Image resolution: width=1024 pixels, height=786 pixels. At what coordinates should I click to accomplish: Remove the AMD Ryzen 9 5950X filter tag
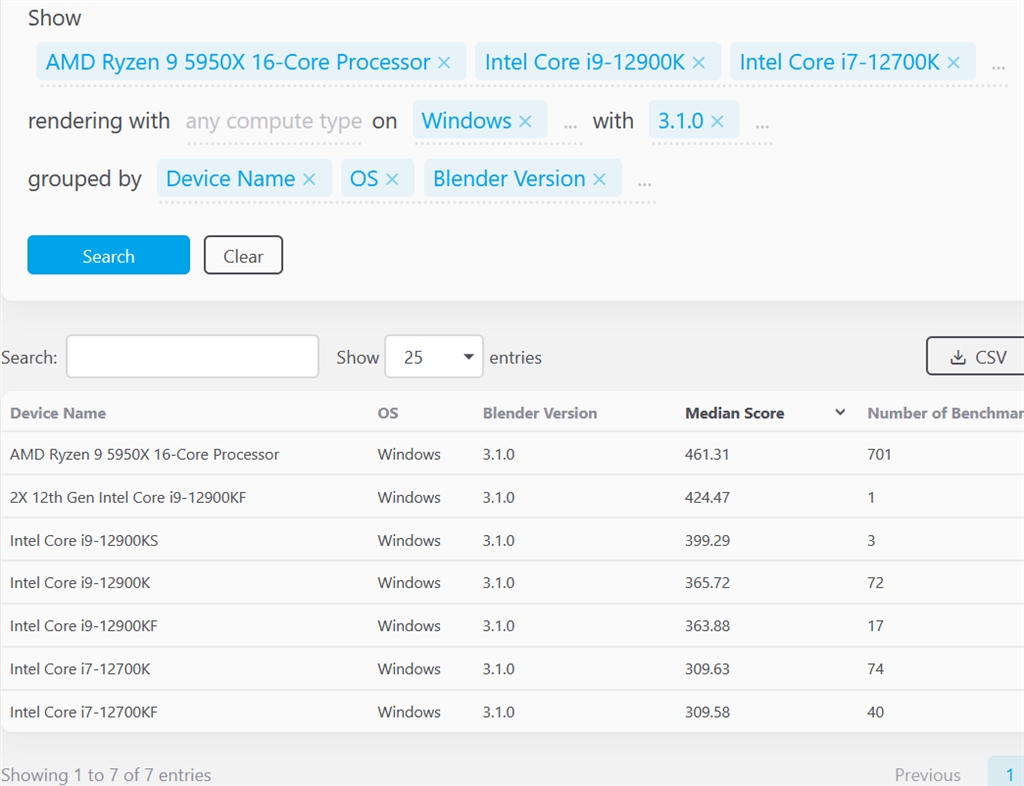coord(445,63)
